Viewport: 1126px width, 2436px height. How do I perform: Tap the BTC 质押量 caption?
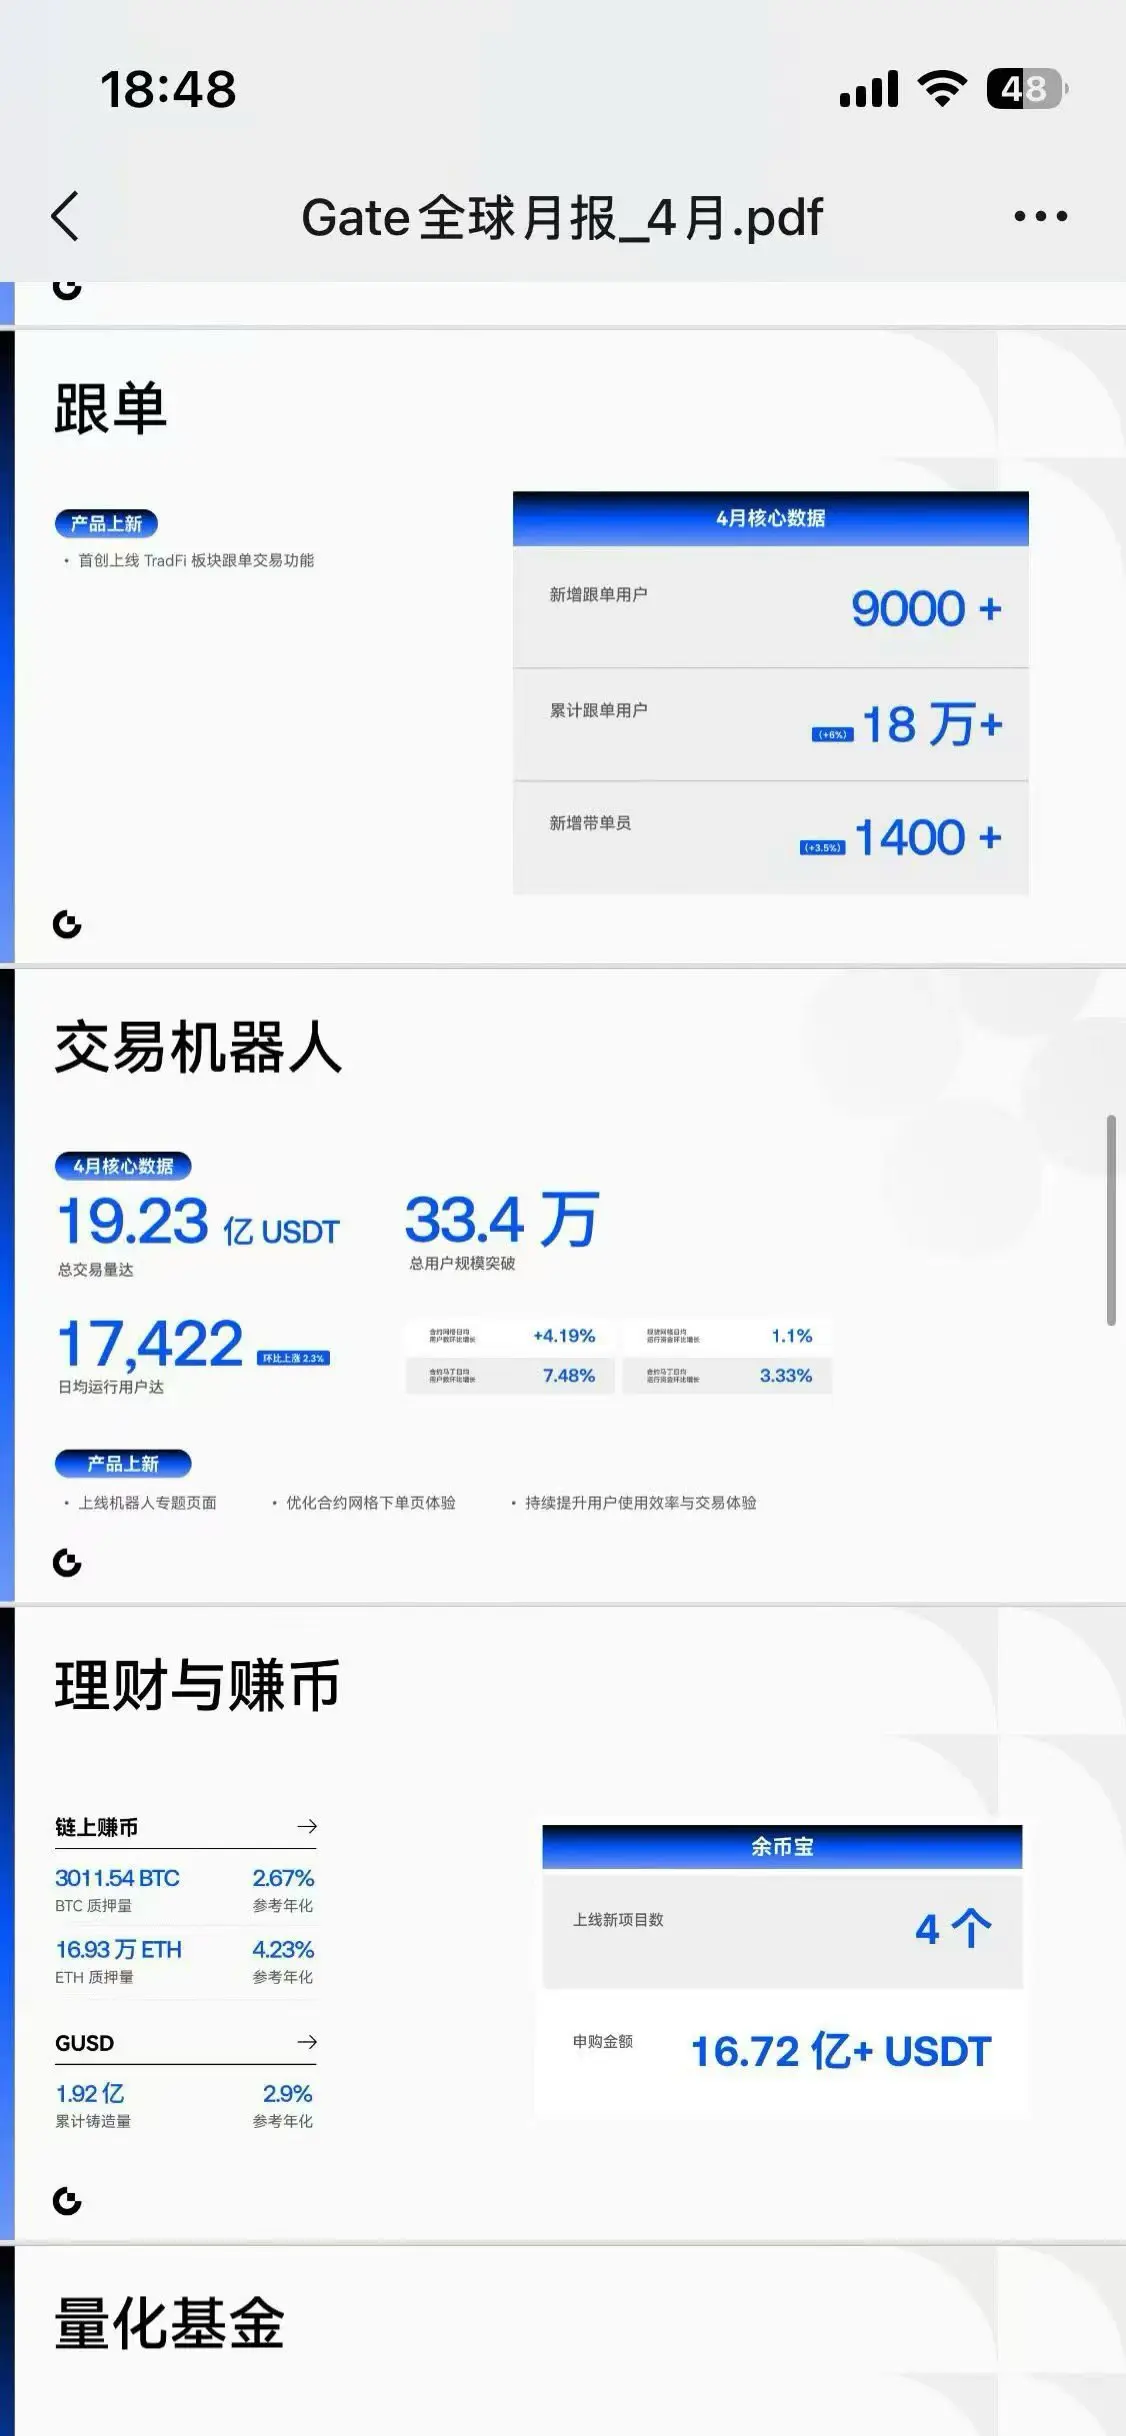point(93,1905)
